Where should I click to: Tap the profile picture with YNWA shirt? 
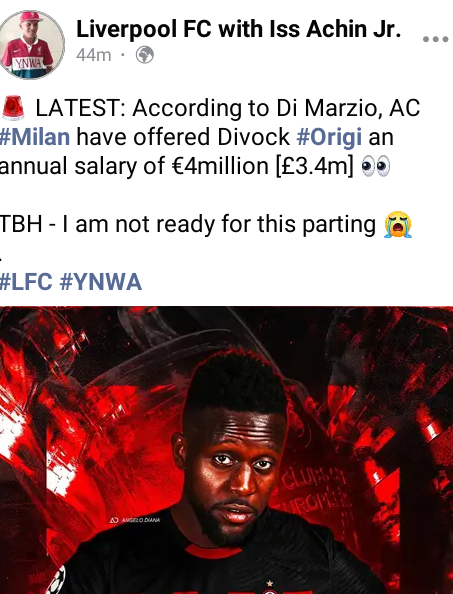tap(30, 45)
